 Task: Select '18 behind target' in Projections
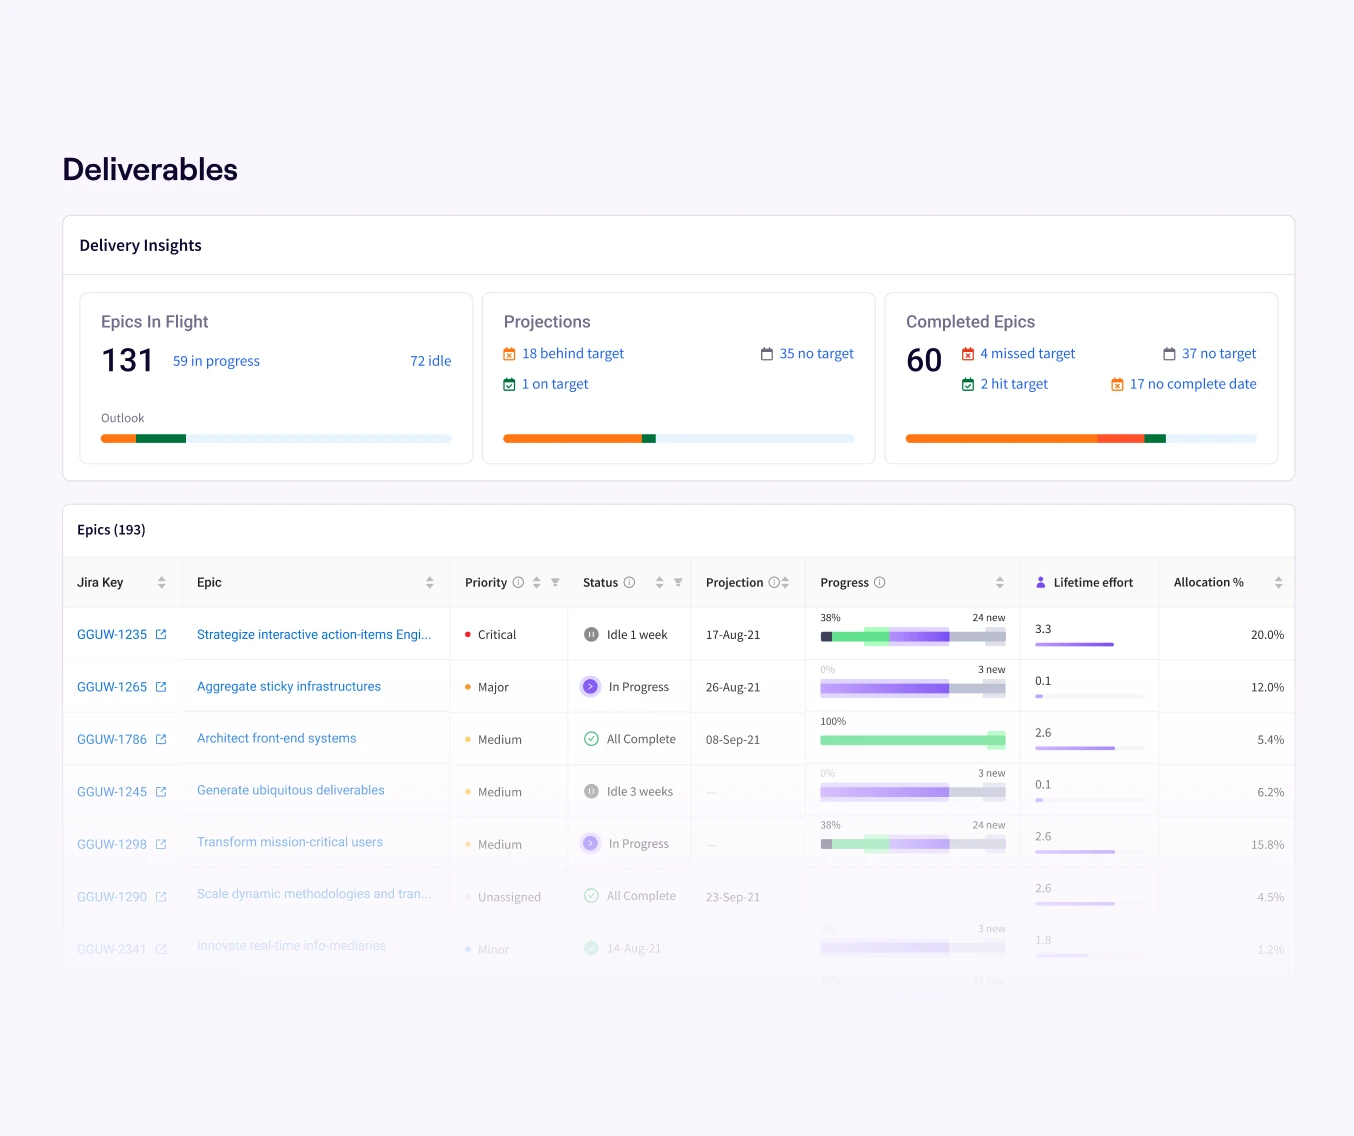click(572, 354)
